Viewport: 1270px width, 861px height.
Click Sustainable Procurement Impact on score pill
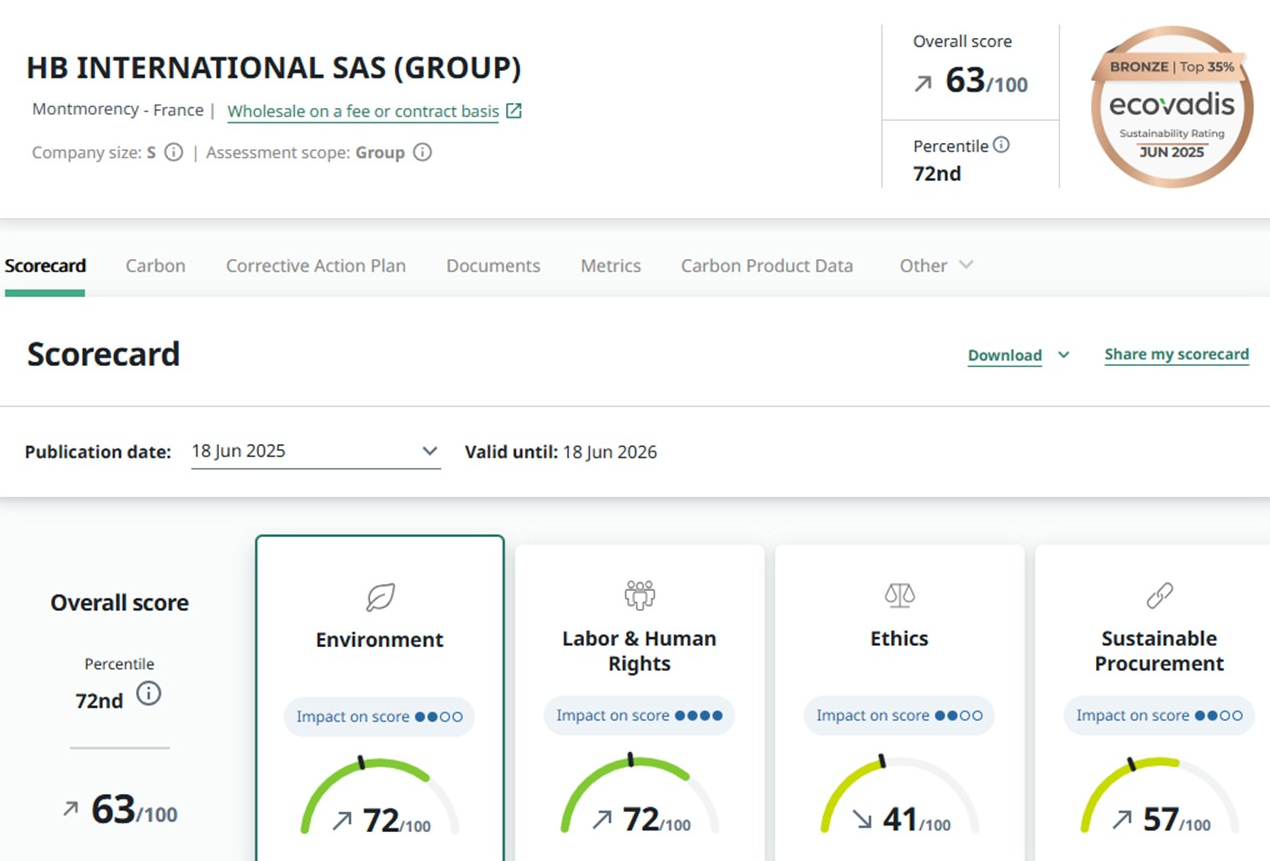(x=1159, y=716)
